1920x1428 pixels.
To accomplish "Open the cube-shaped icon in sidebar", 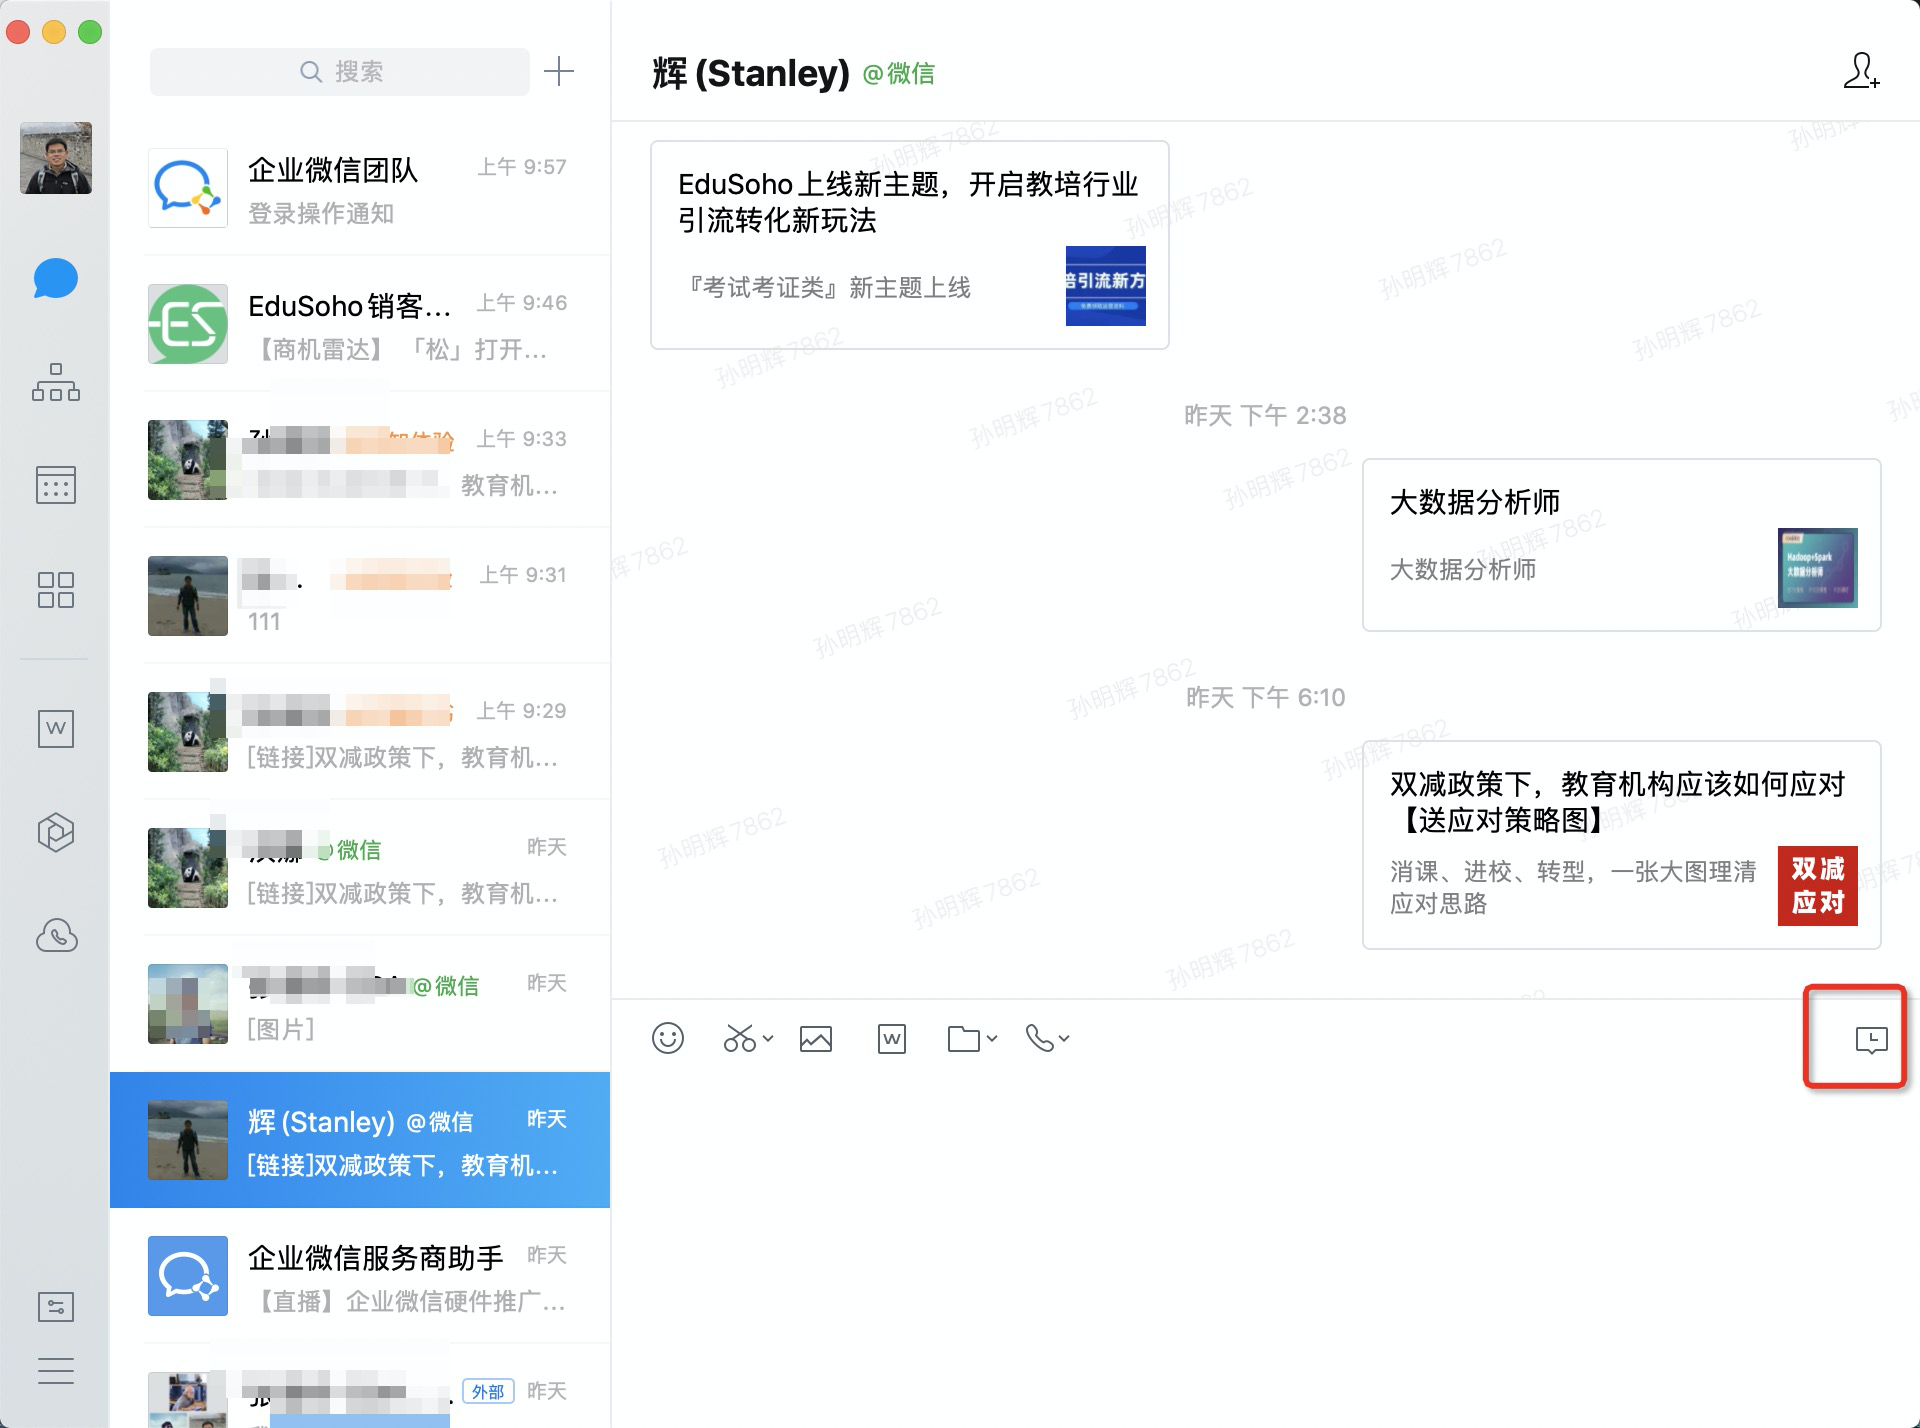I will (x=56, y=832).
